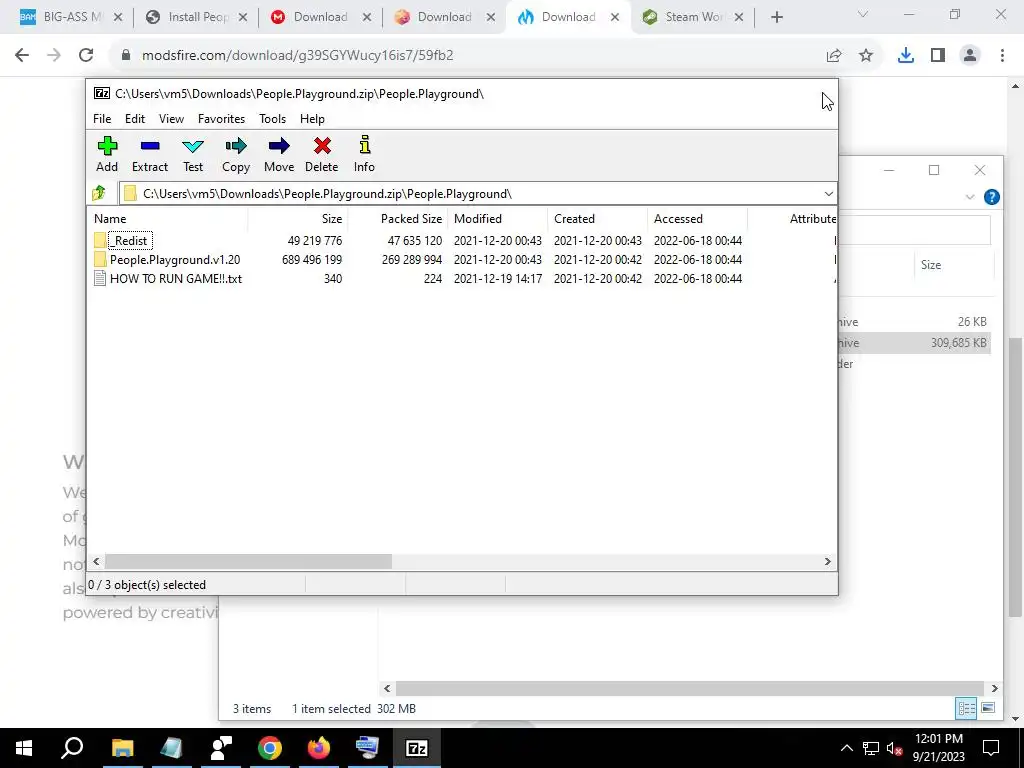Go back in Chrome

coord(22,56)
